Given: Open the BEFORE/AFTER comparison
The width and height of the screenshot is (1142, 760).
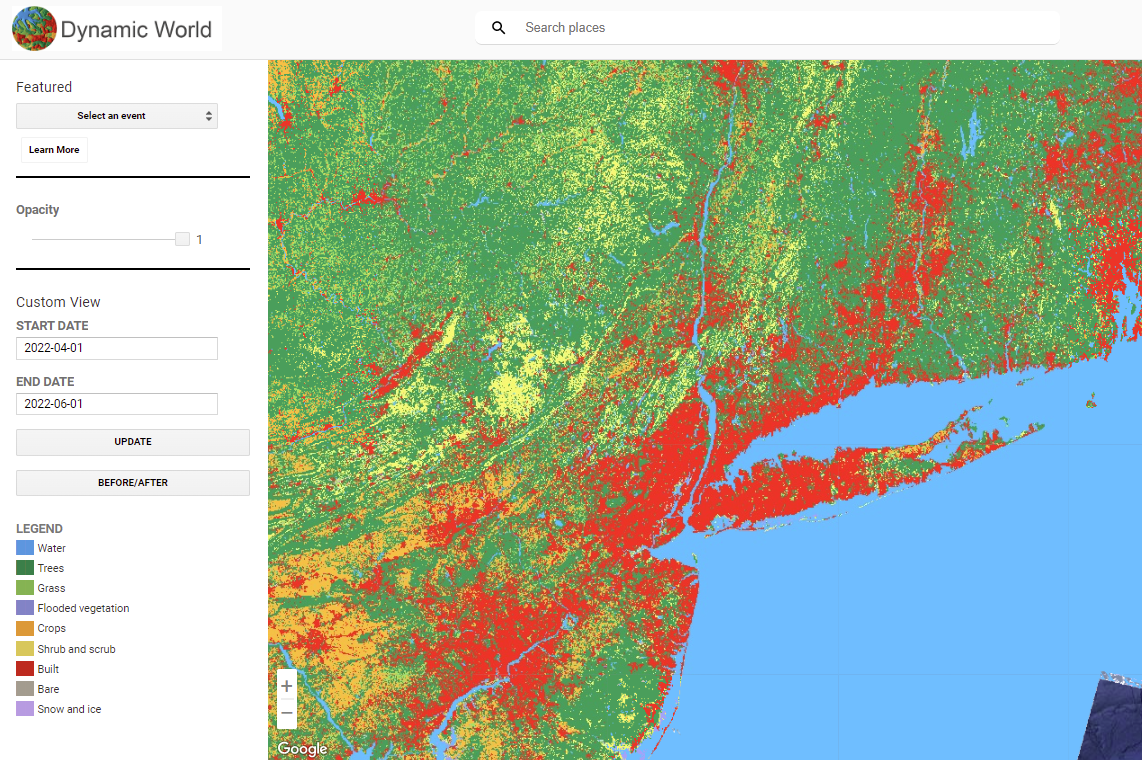Looking at the screenshot, I should point(133,483).
